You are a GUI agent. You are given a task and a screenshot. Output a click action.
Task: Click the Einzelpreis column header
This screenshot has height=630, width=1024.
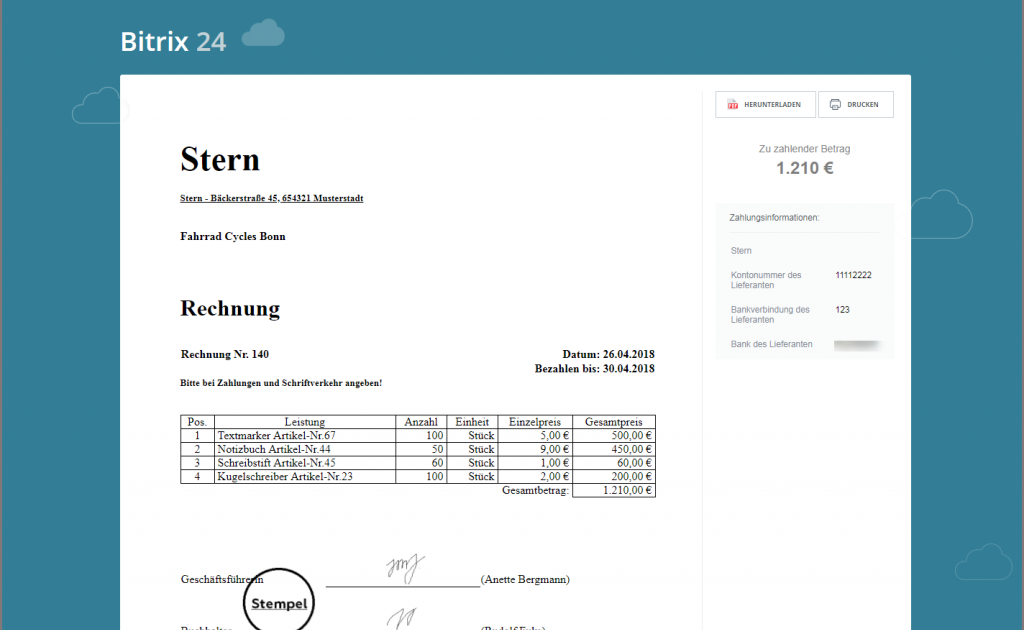(x=535, y=422)
